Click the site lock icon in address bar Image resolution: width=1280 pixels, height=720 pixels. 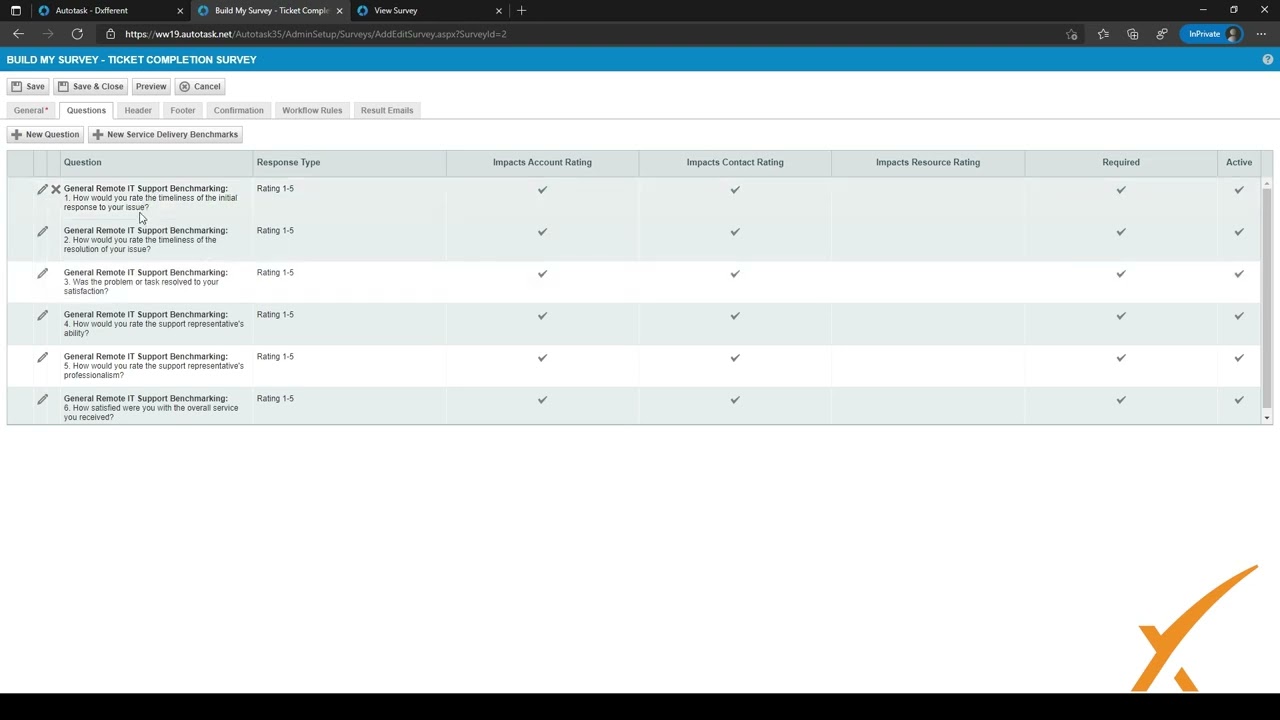tap(111, 34)
